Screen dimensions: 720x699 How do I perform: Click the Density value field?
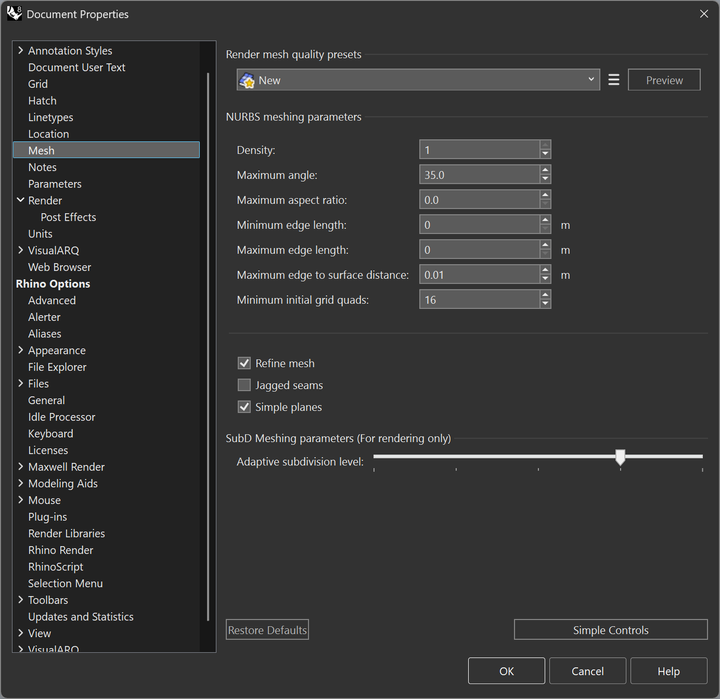[x=479, y=150]
